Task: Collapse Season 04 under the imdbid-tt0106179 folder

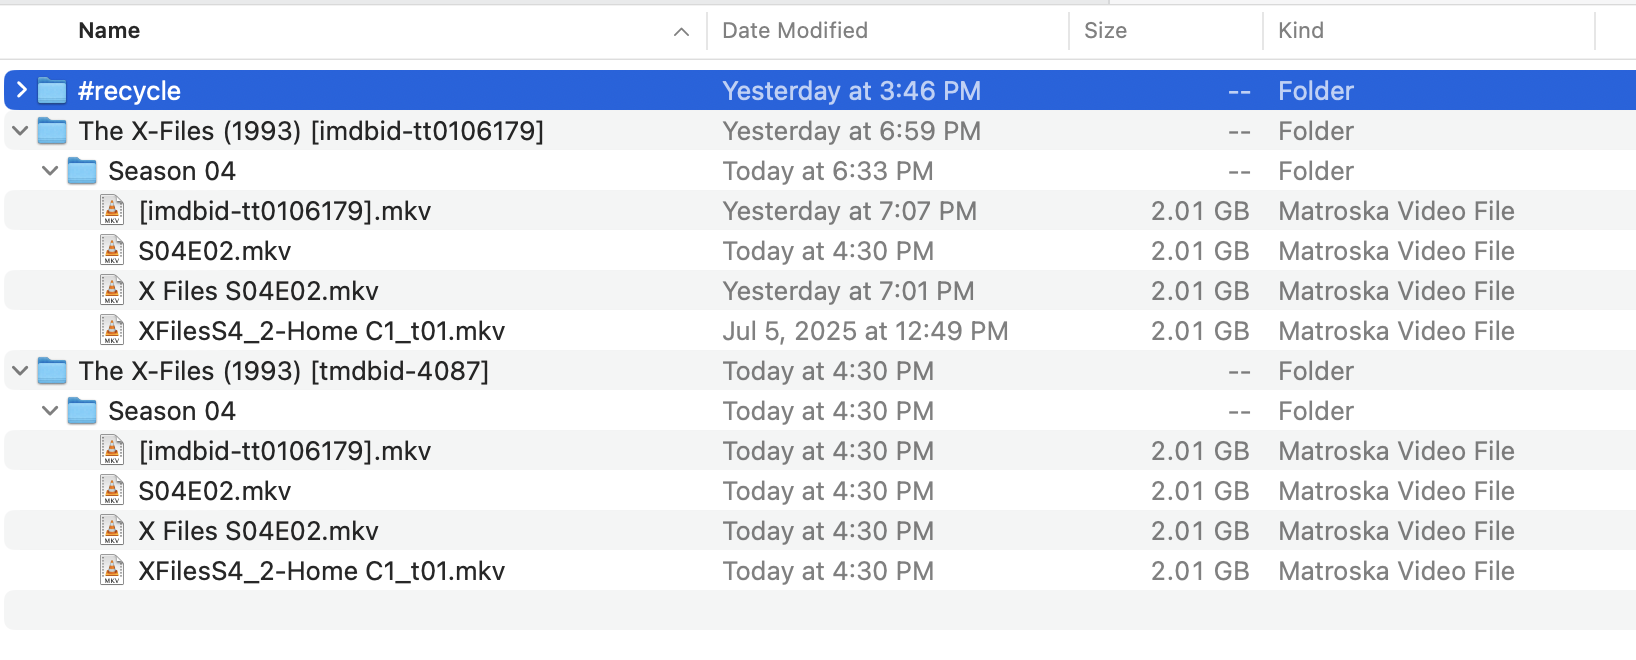Action: pyautogui.click(x=50, y=171)
